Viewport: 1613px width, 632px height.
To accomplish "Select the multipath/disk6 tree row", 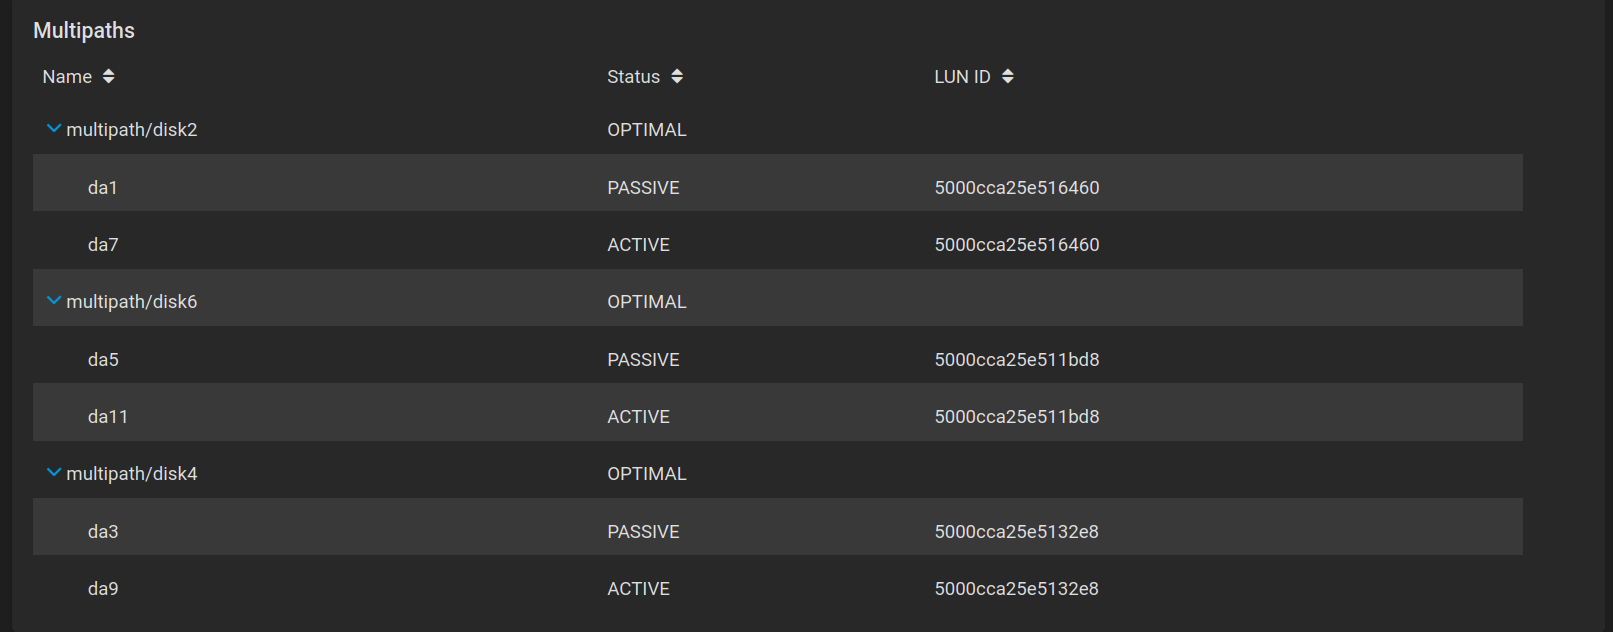I will click(x=778, y=298).
